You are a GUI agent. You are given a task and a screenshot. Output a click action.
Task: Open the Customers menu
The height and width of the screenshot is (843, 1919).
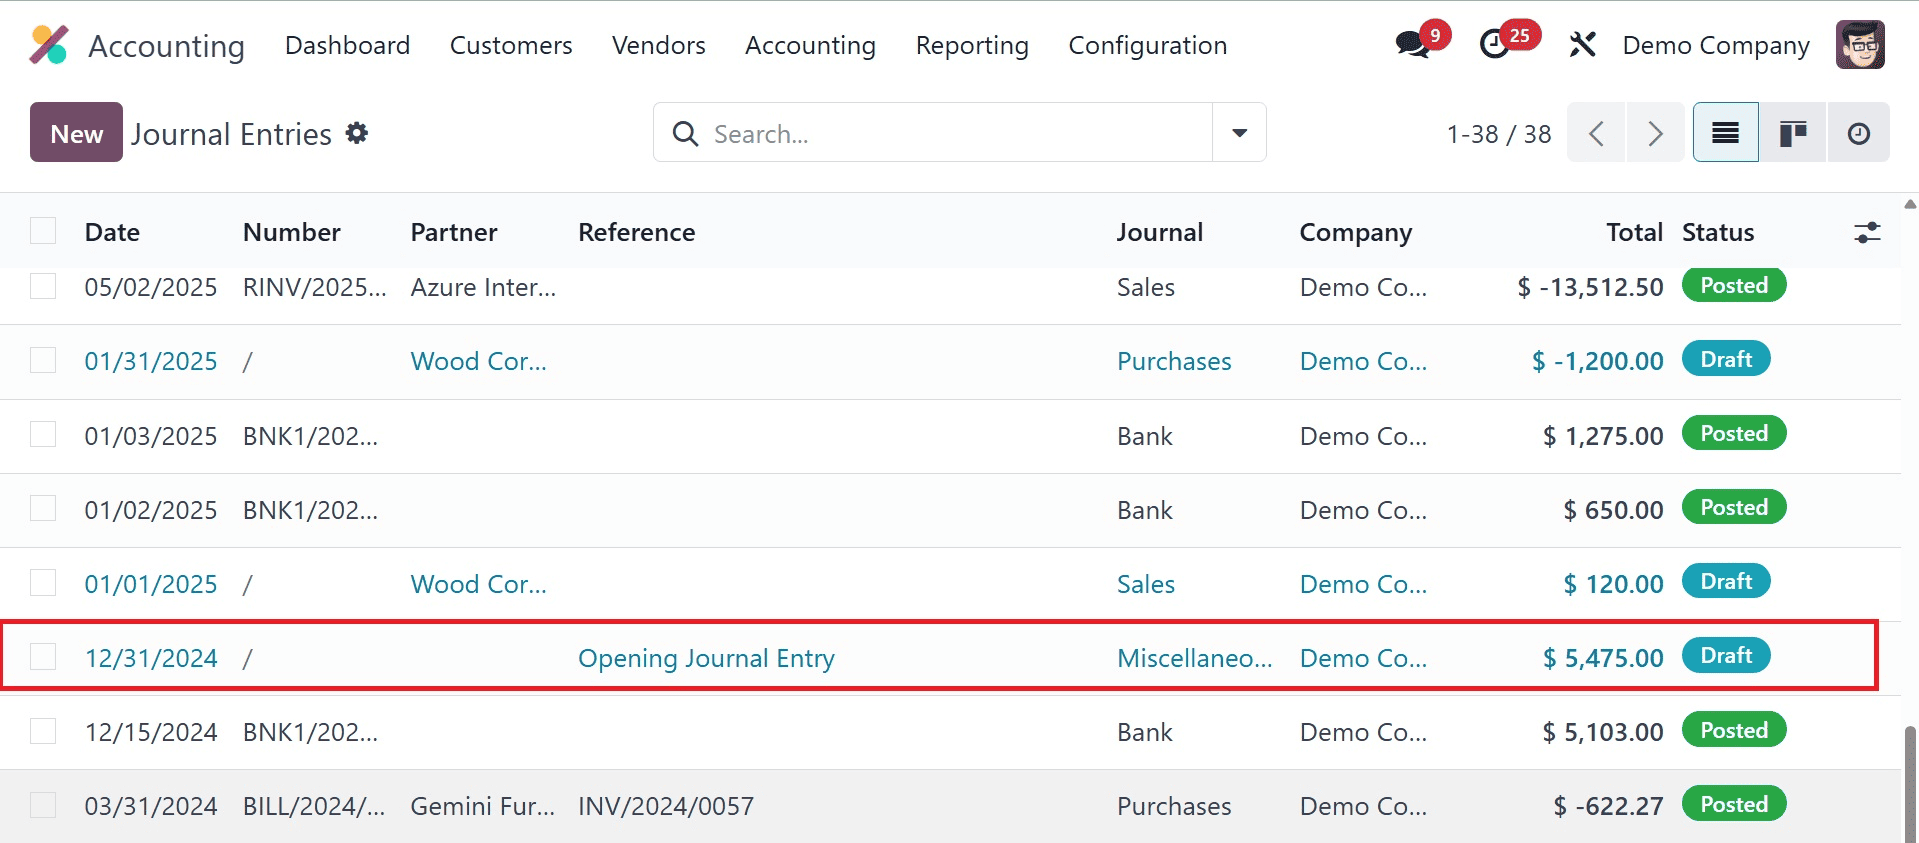click(x=511, y=45)
